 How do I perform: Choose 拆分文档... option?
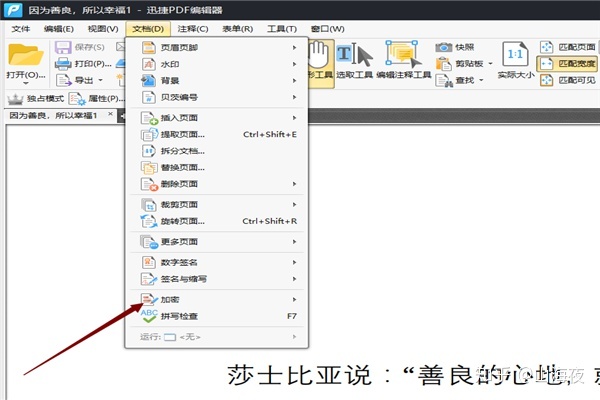click(x=217, y=151)
